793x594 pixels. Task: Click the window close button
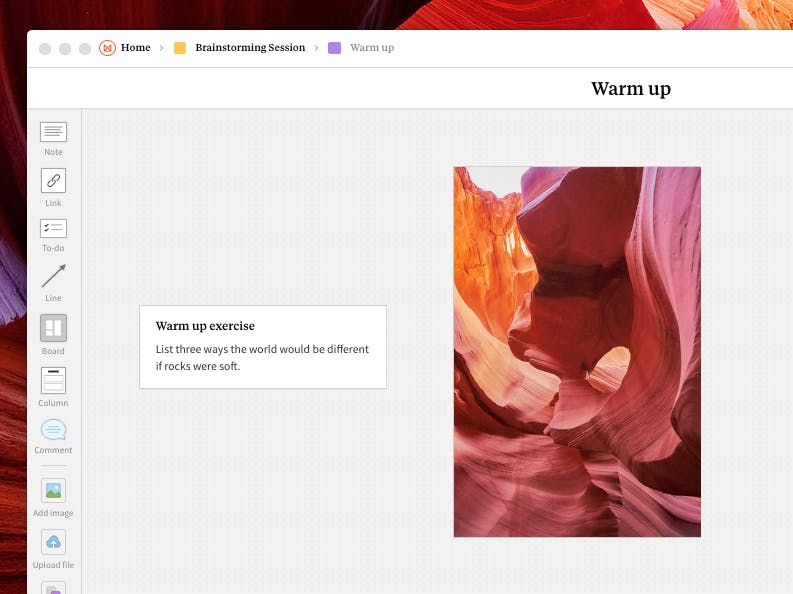tap(45, 49)
